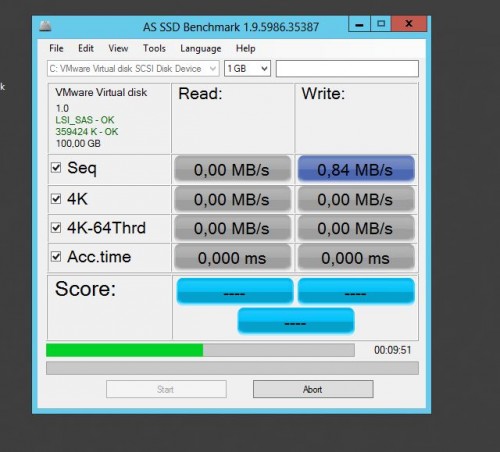Click the Seq write result 0,84 MB/s
This screenshot has width=500, height=452.
pyautogui.click(x=356, y=169)
